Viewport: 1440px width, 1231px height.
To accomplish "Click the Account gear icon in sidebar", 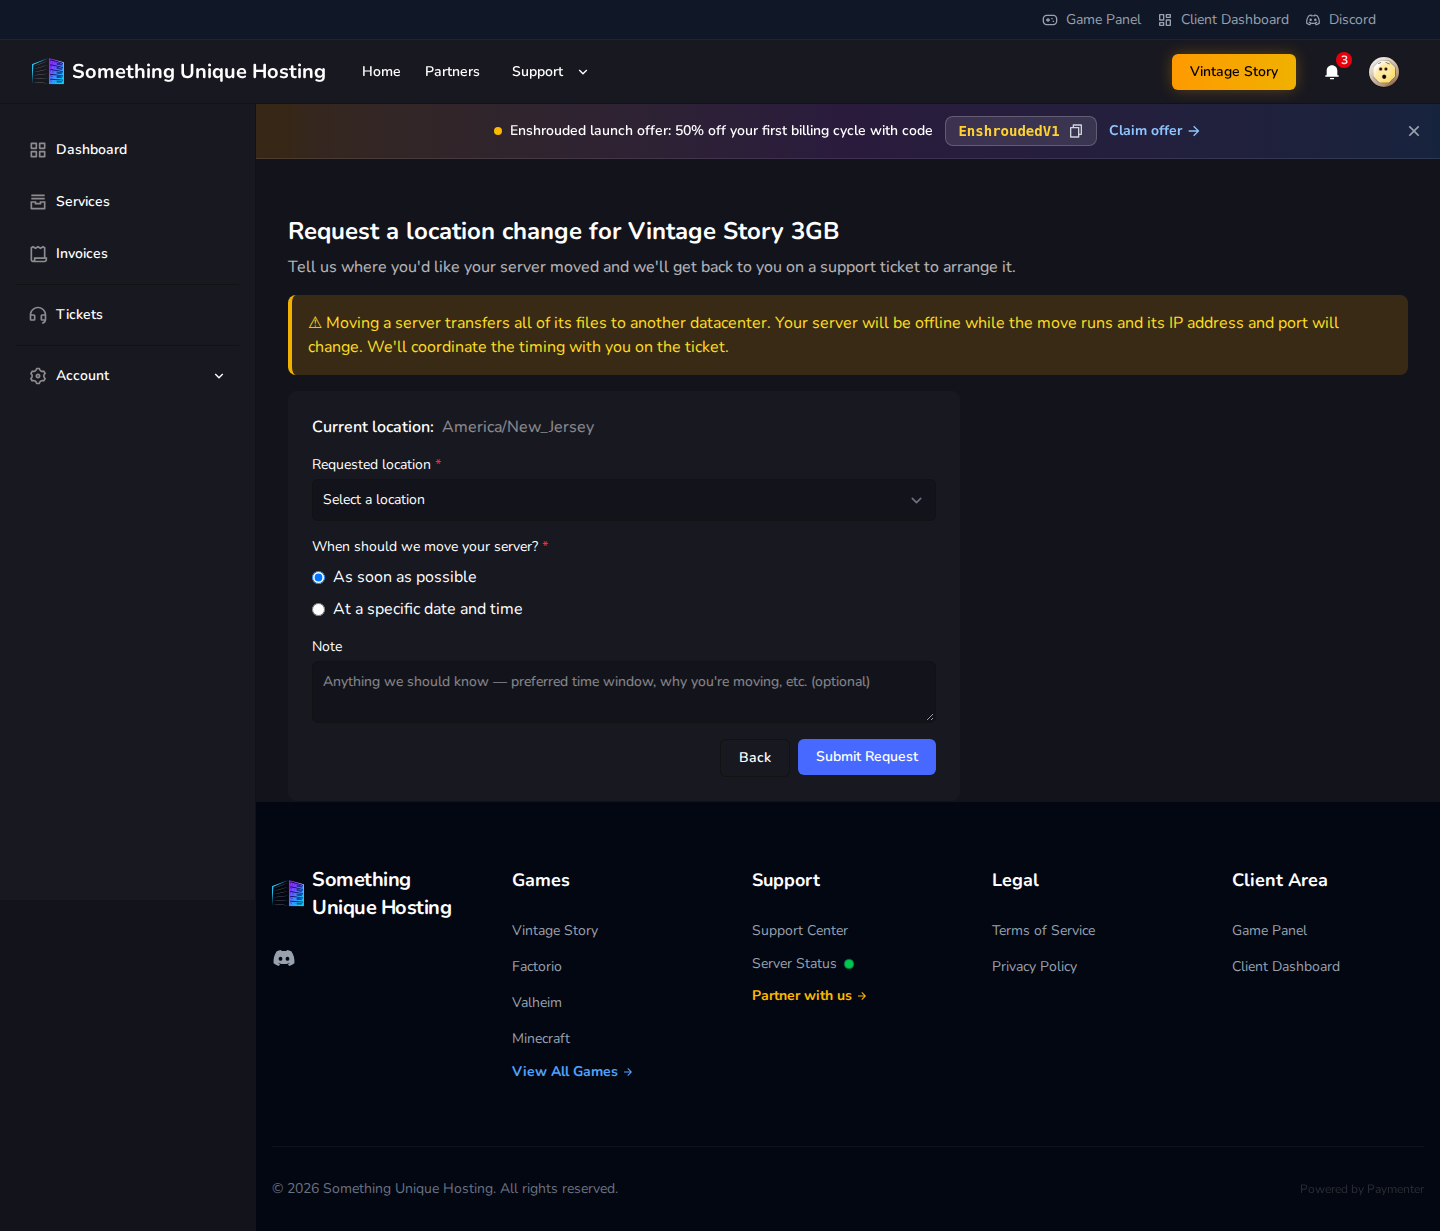I will click(x=38, y=376).
